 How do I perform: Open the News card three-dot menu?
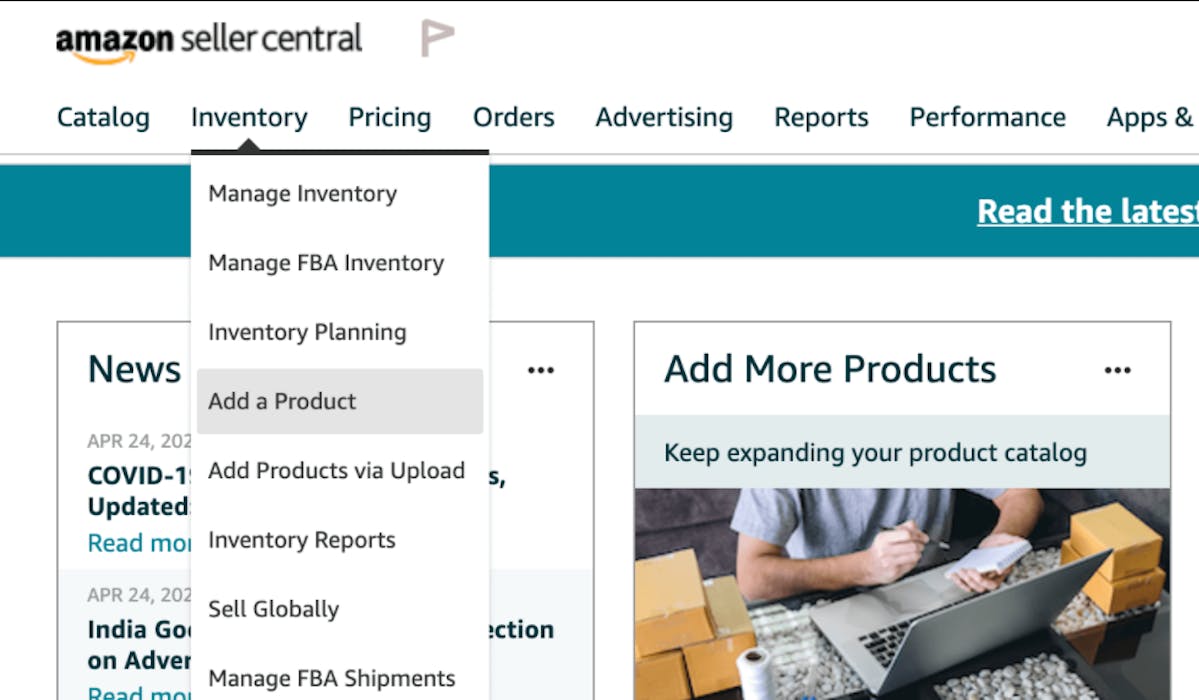541,370
